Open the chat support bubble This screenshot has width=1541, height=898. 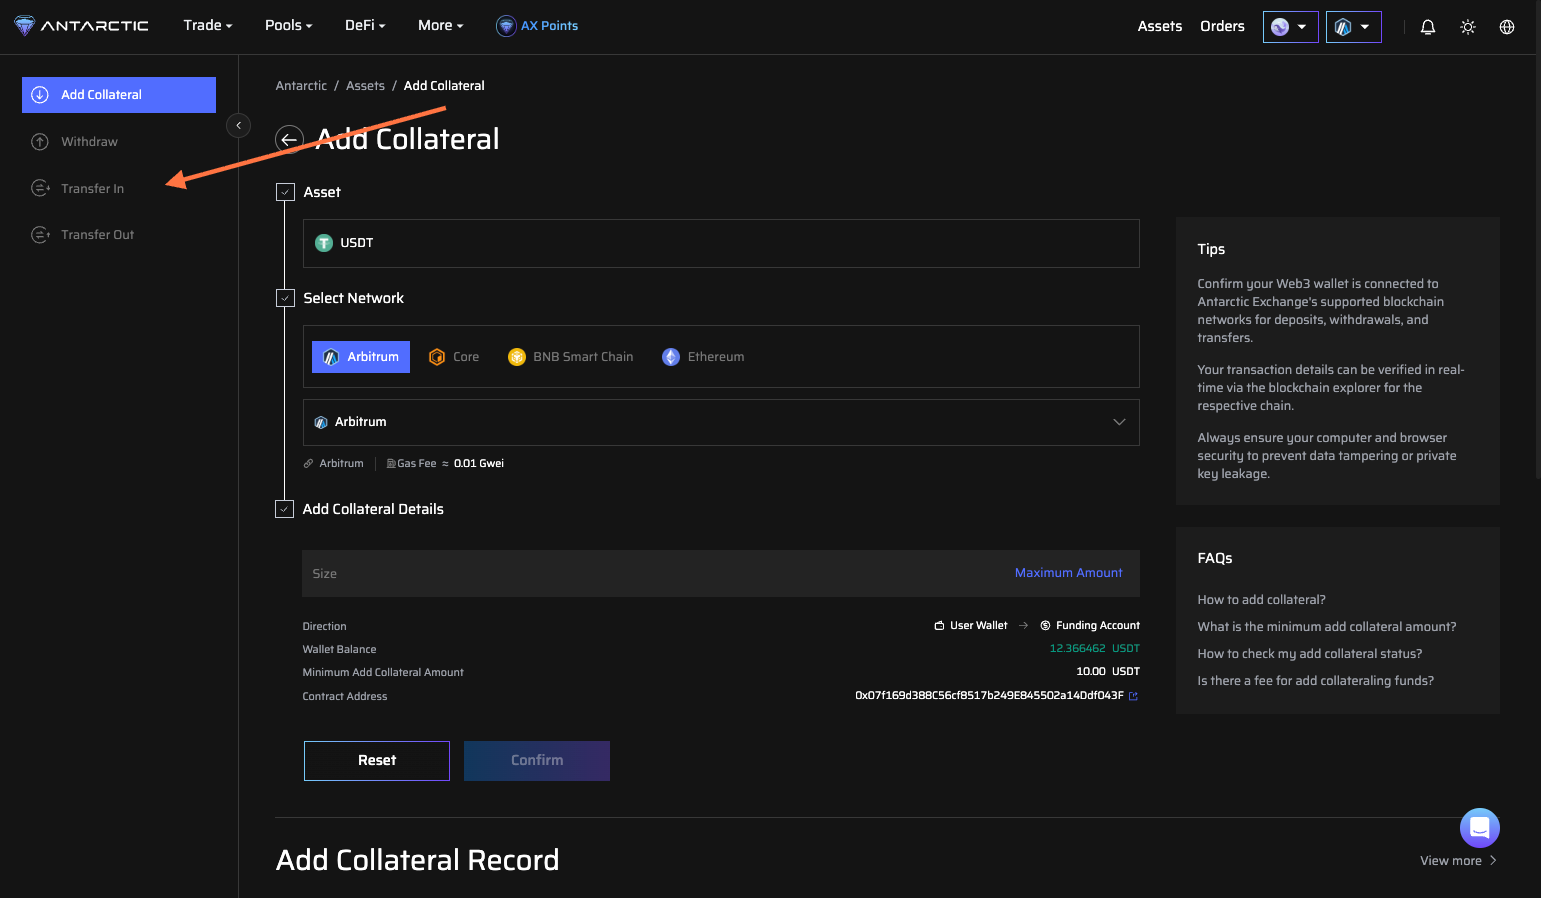(1480, 828)
